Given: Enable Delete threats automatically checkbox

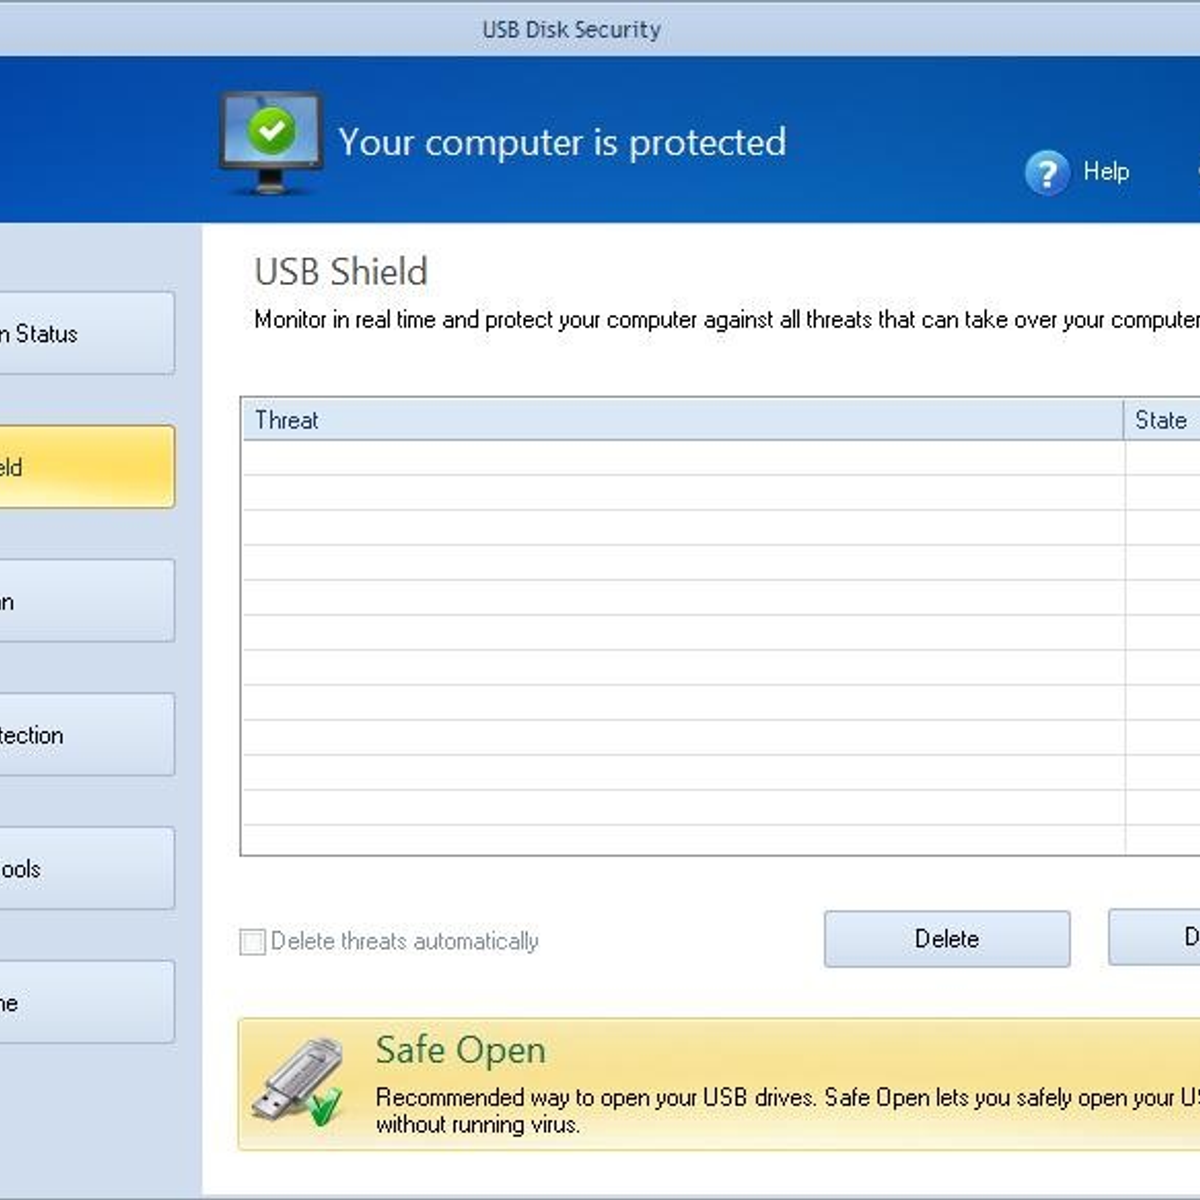Looking at the screenshot, I should click(253, 941).
